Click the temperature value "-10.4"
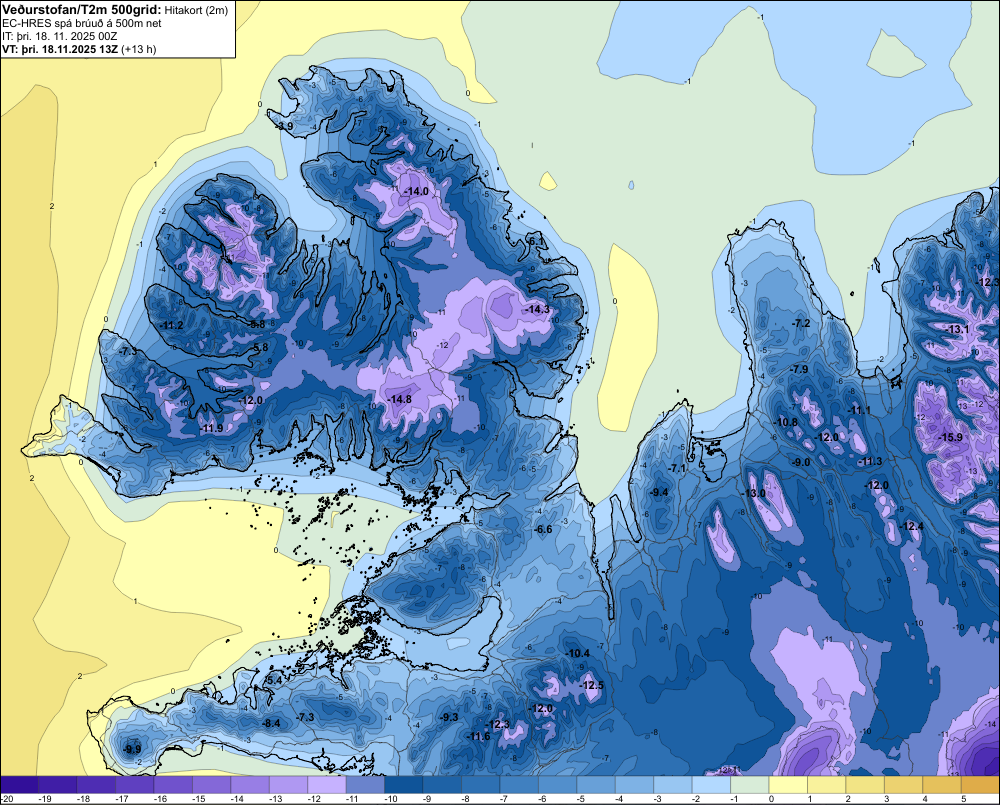This screenshot has height=805, width=1000. click(578, 653)
